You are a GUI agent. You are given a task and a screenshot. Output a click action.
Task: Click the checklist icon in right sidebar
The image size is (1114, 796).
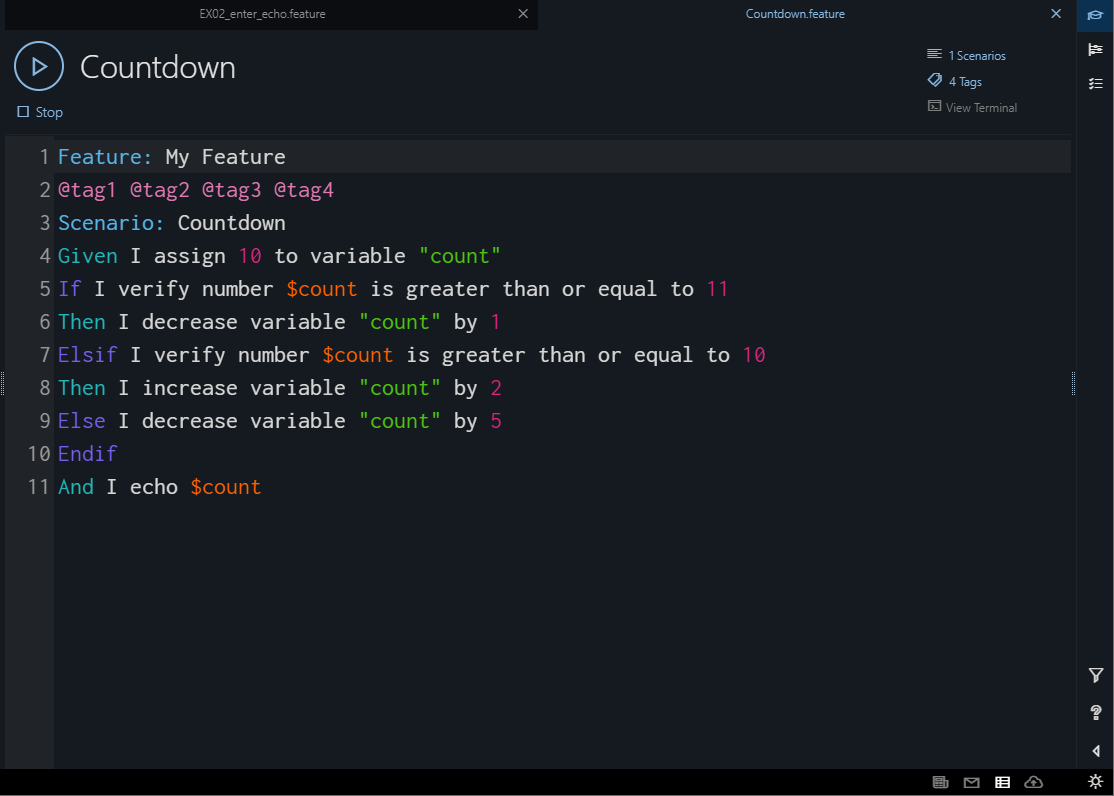[1095, 84]
